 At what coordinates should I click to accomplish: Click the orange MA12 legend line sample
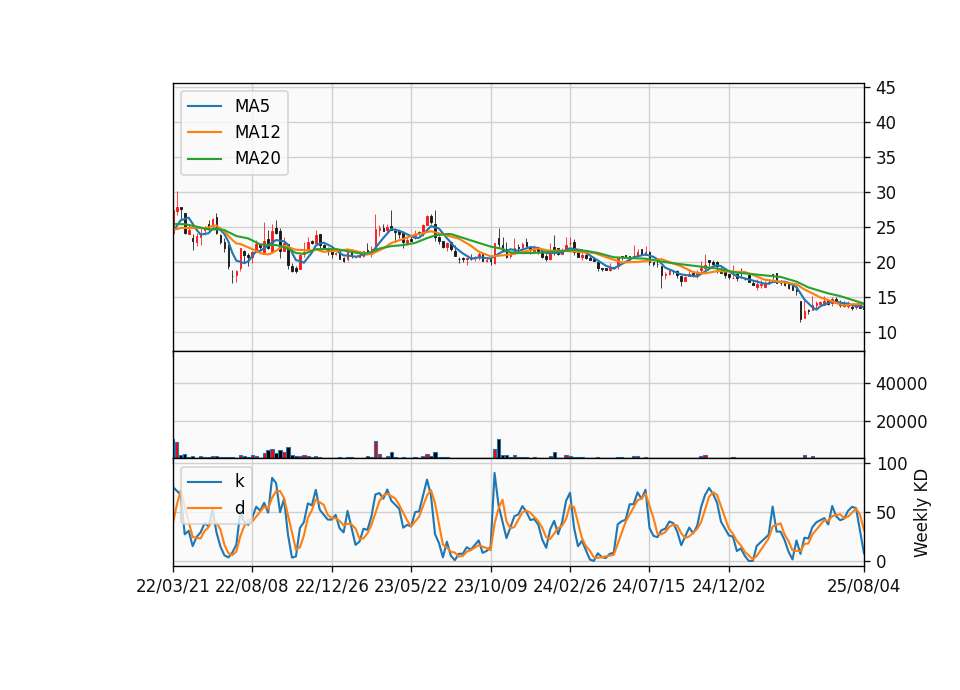click(x=204, y=132)
